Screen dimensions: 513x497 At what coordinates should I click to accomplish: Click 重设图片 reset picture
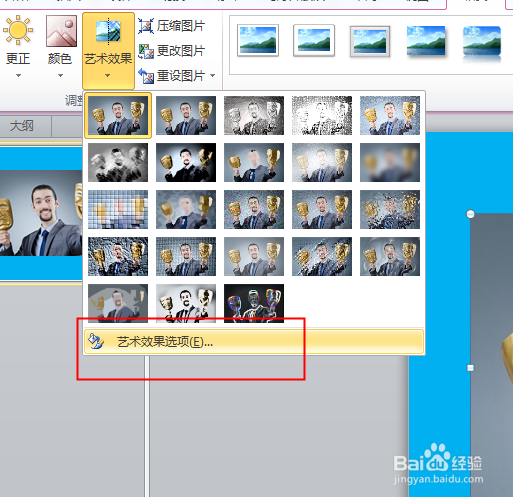[172, 76]
